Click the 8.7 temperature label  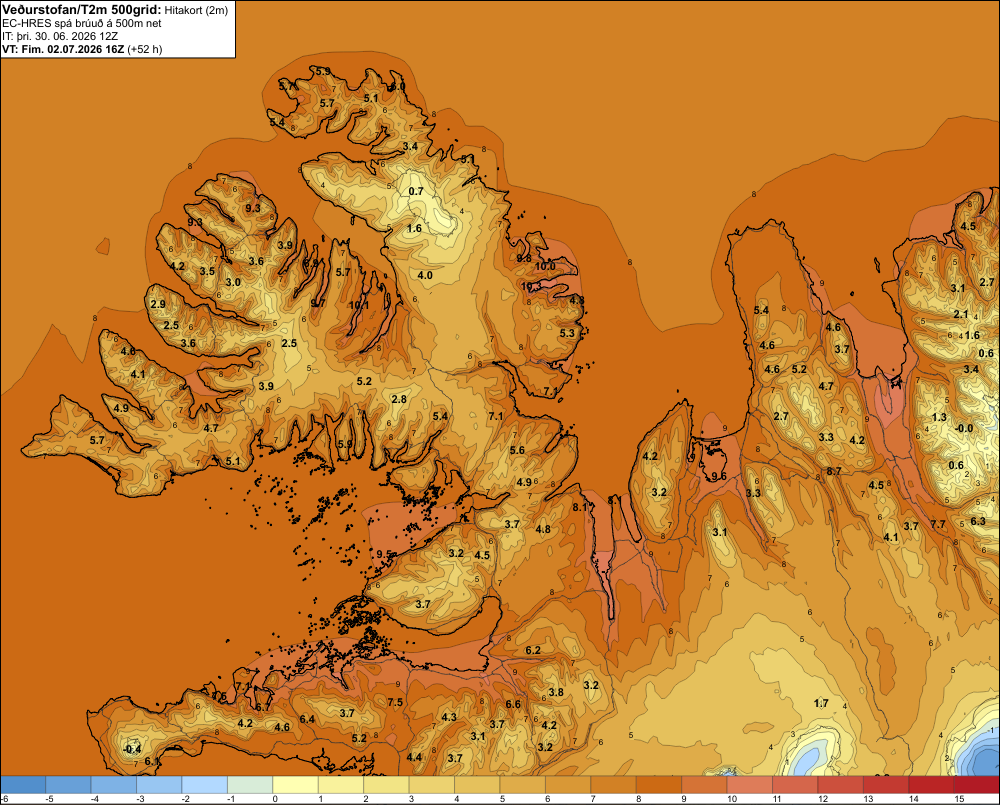tap(834, 471)
